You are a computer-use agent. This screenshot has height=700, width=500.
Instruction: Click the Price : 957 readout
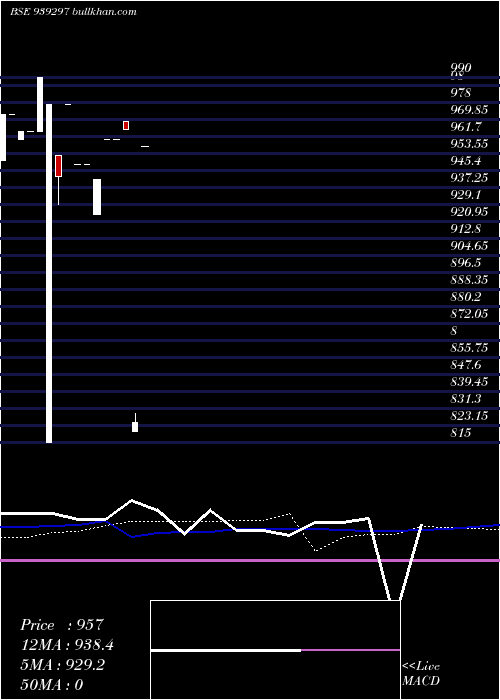[x=62, y=625]
